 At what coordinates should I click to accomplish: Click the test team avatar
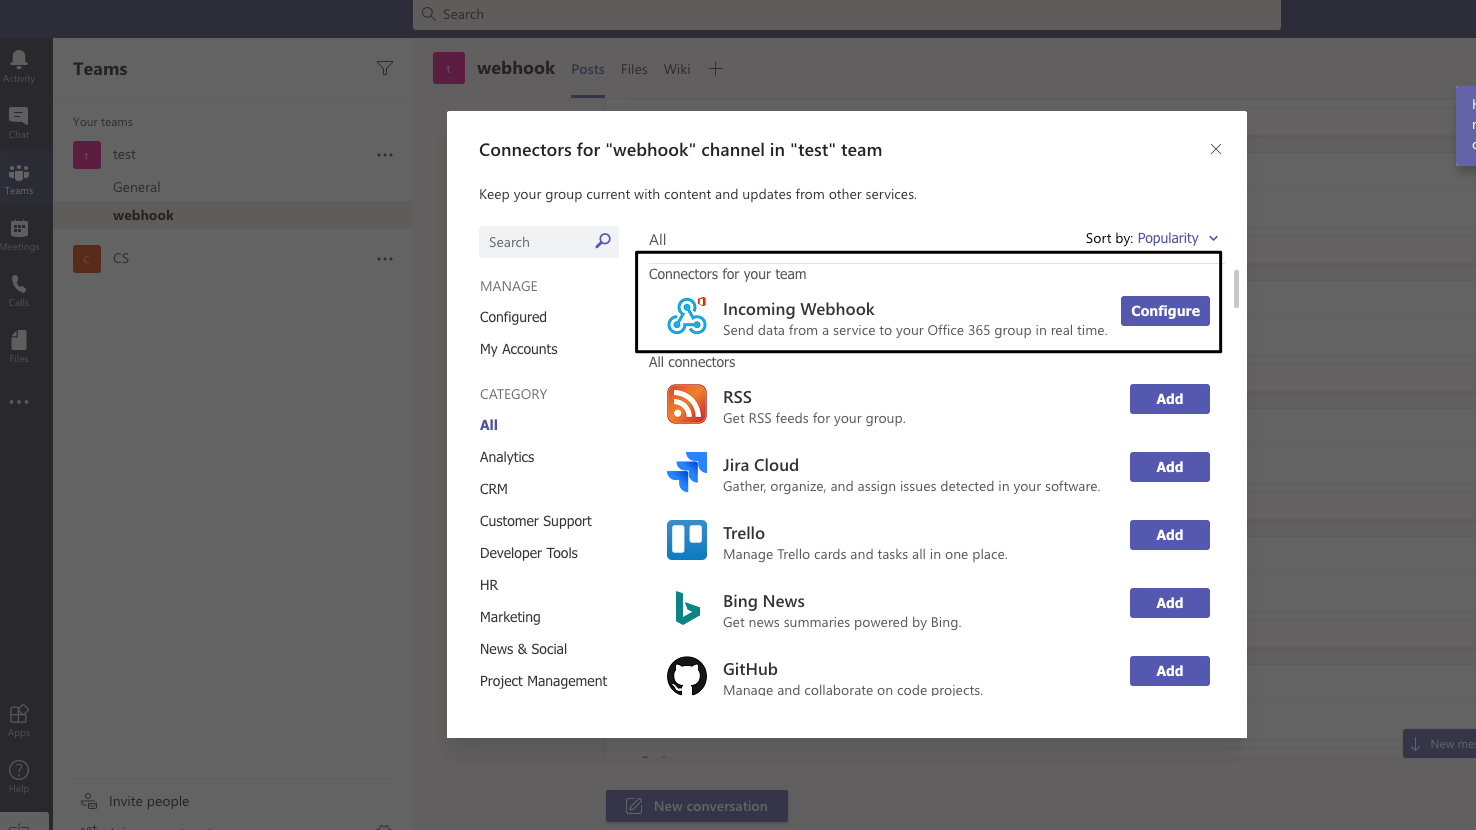(x=87, y=155)
